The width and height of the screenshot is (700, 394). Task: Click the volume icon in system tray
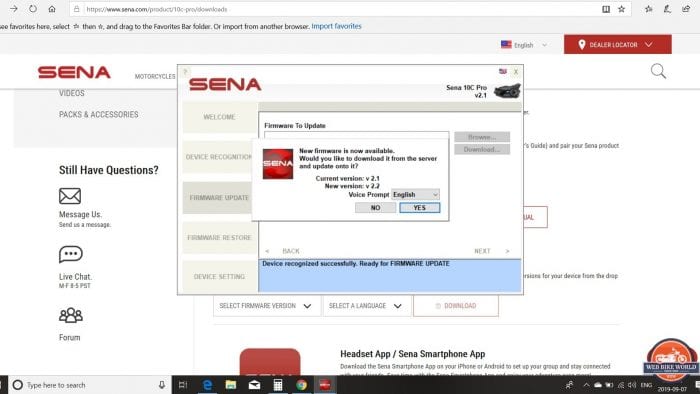(632, 385)
